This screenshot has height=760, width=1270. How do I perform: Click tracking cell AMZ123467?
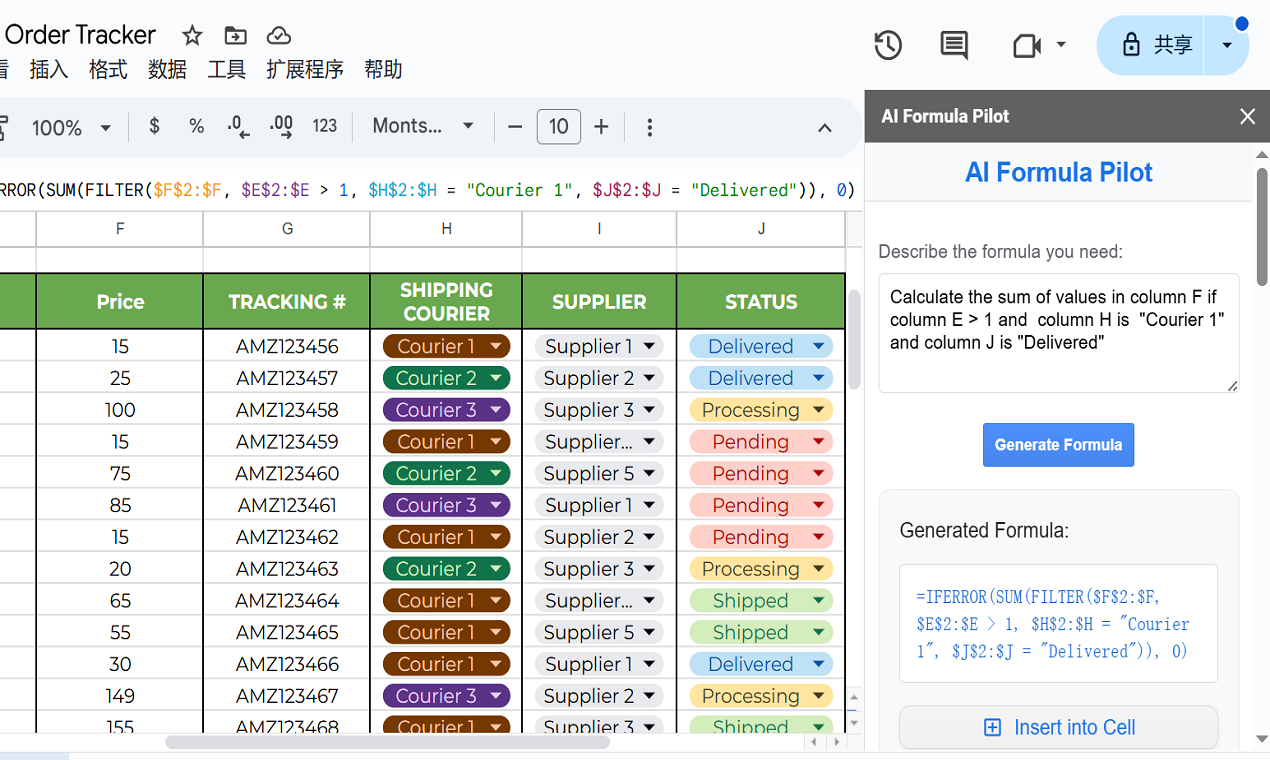tap(287, 696)
